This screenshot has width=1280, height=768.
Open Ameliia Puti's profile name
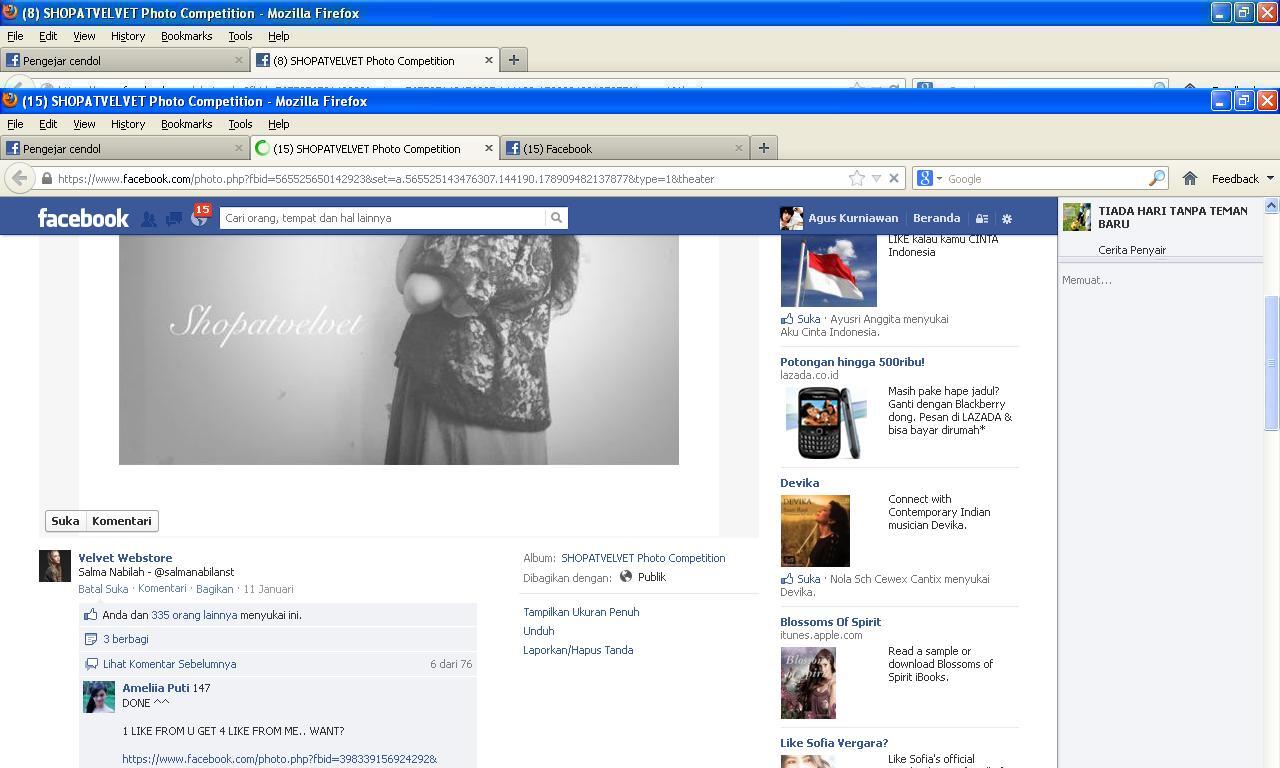[x=156, y=688]
